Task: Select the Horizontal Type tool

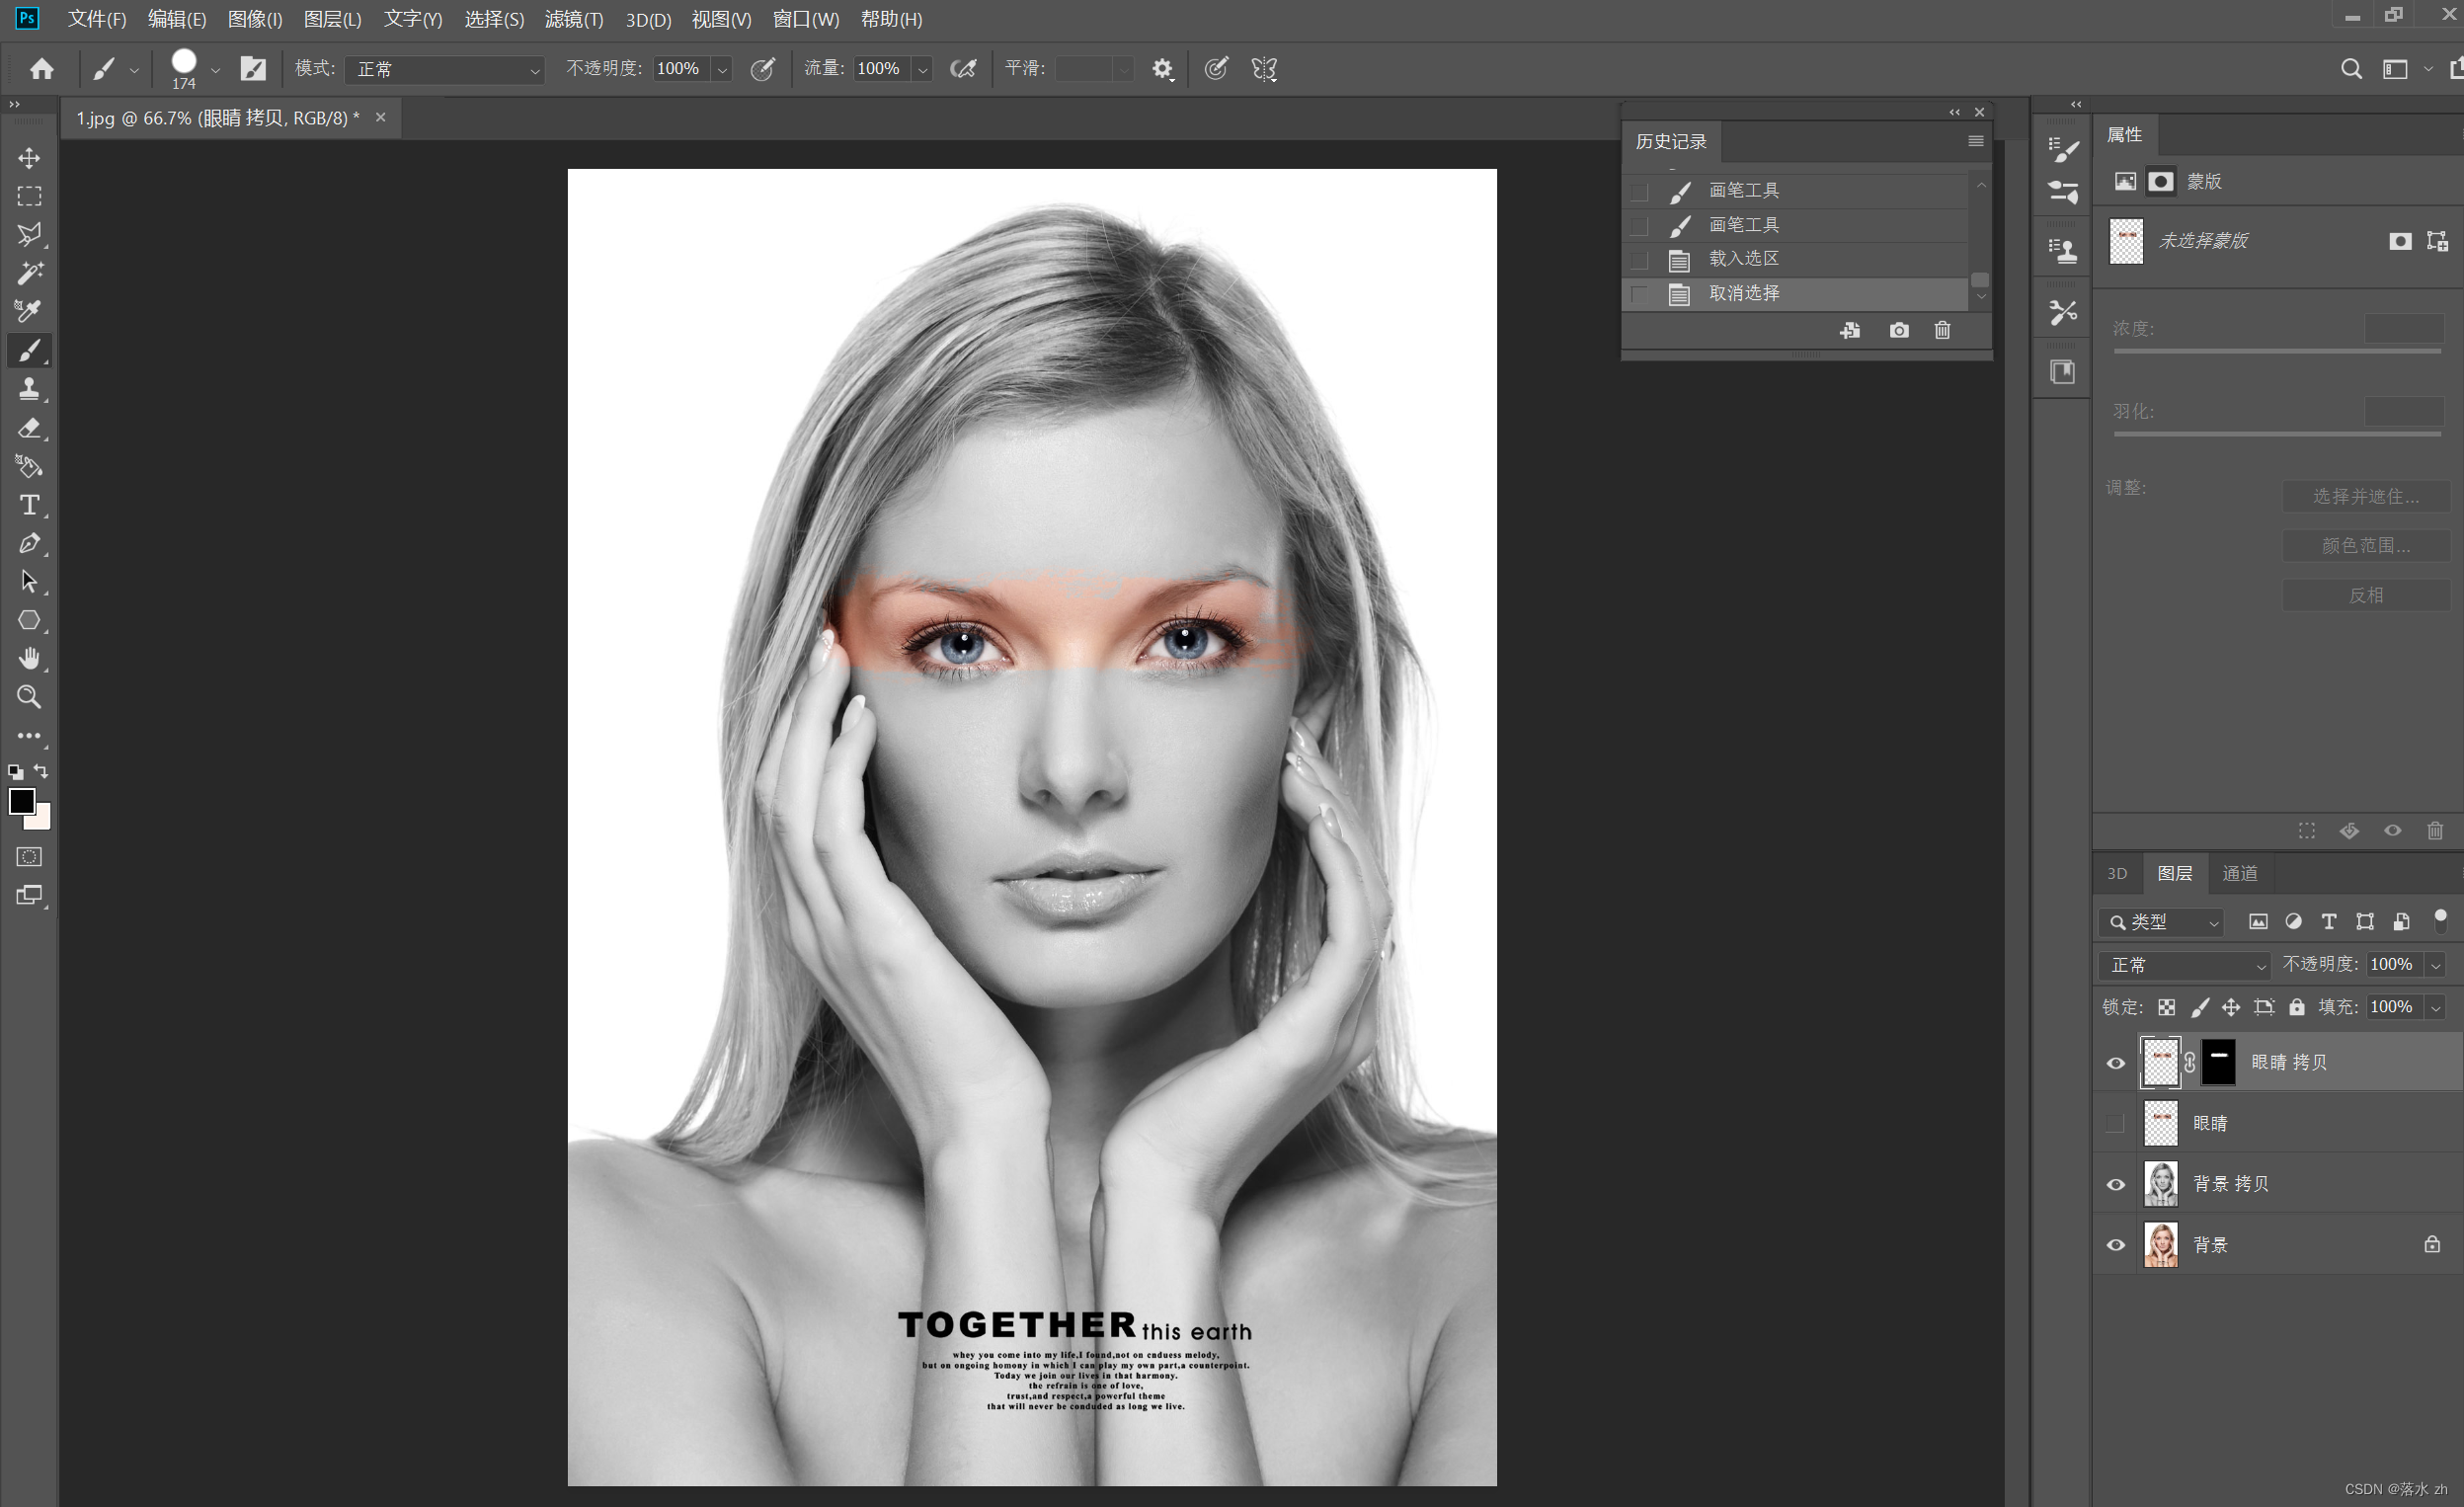Action: pos(29,505)
